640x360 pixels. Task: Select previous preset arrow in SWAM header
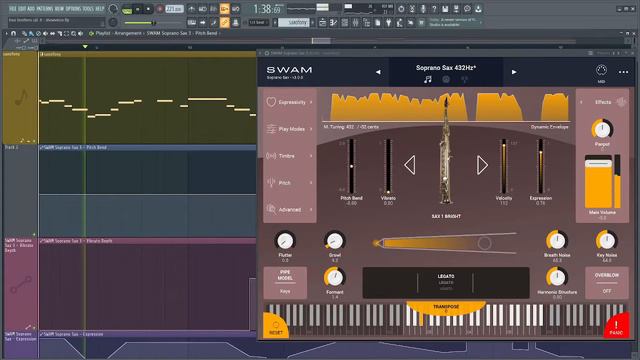point(378,72)
